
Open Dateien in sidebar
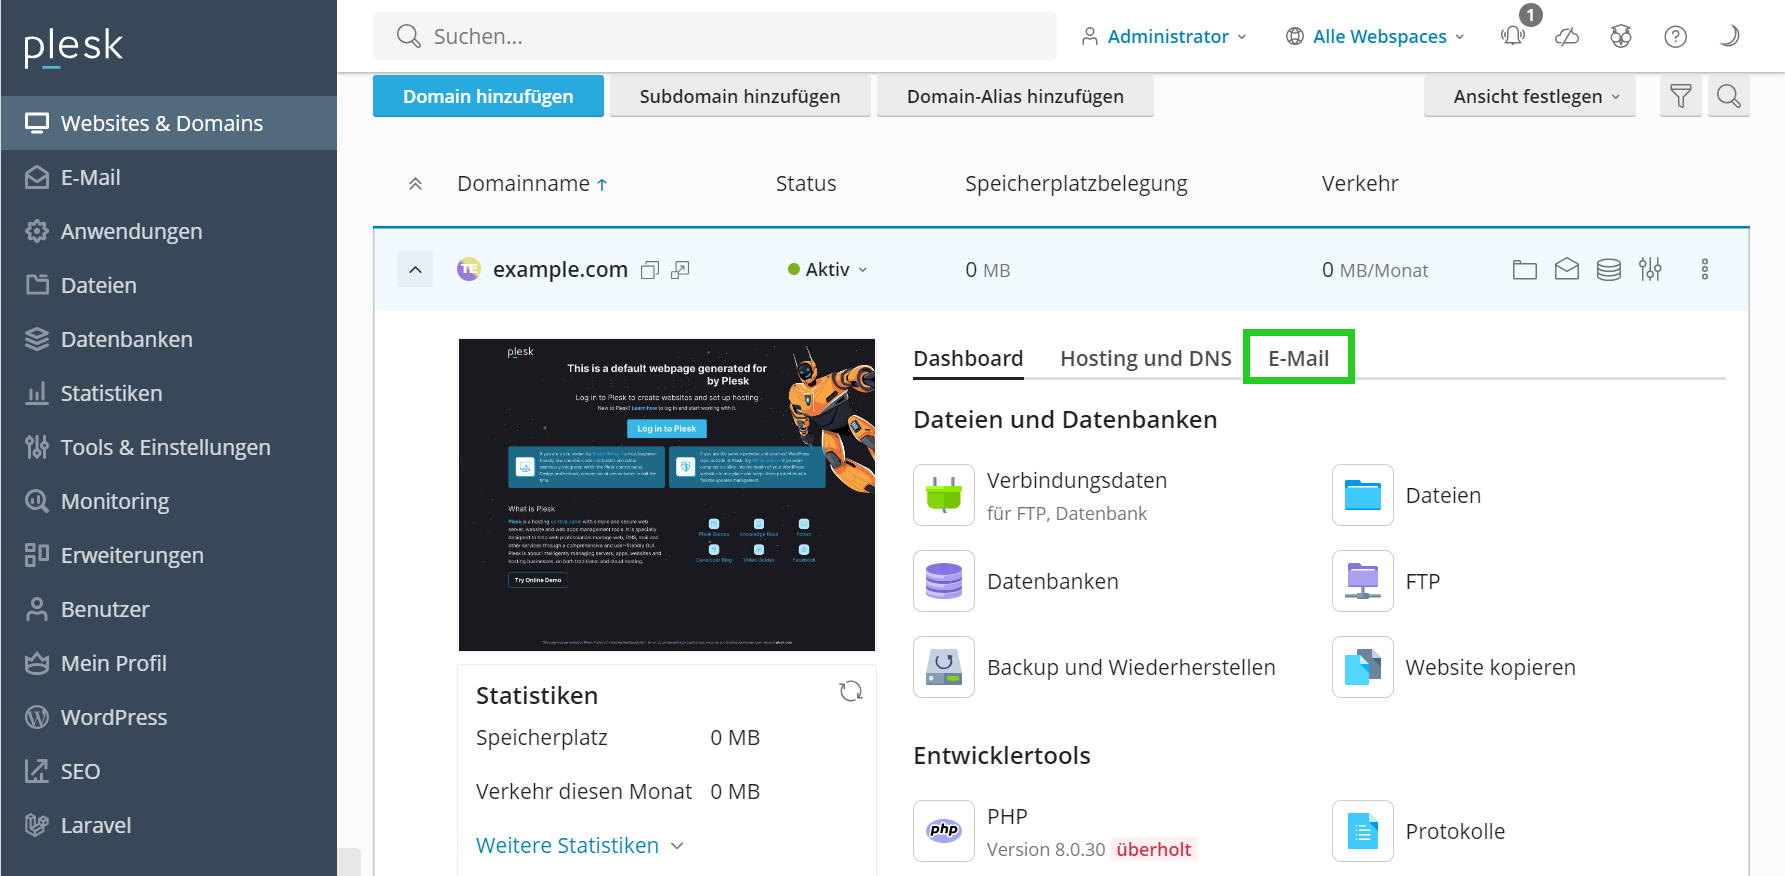168,285
